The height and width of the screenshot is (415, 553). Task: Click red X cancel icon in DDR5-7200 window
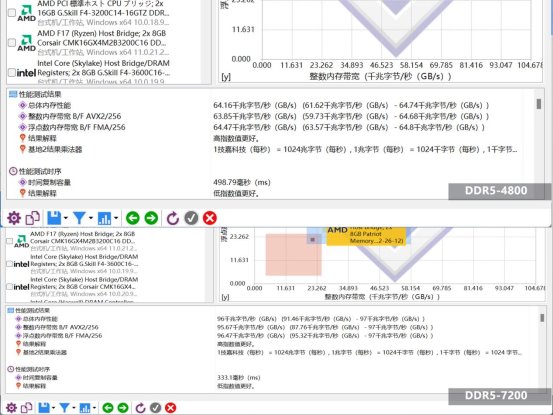coord(171,408)
